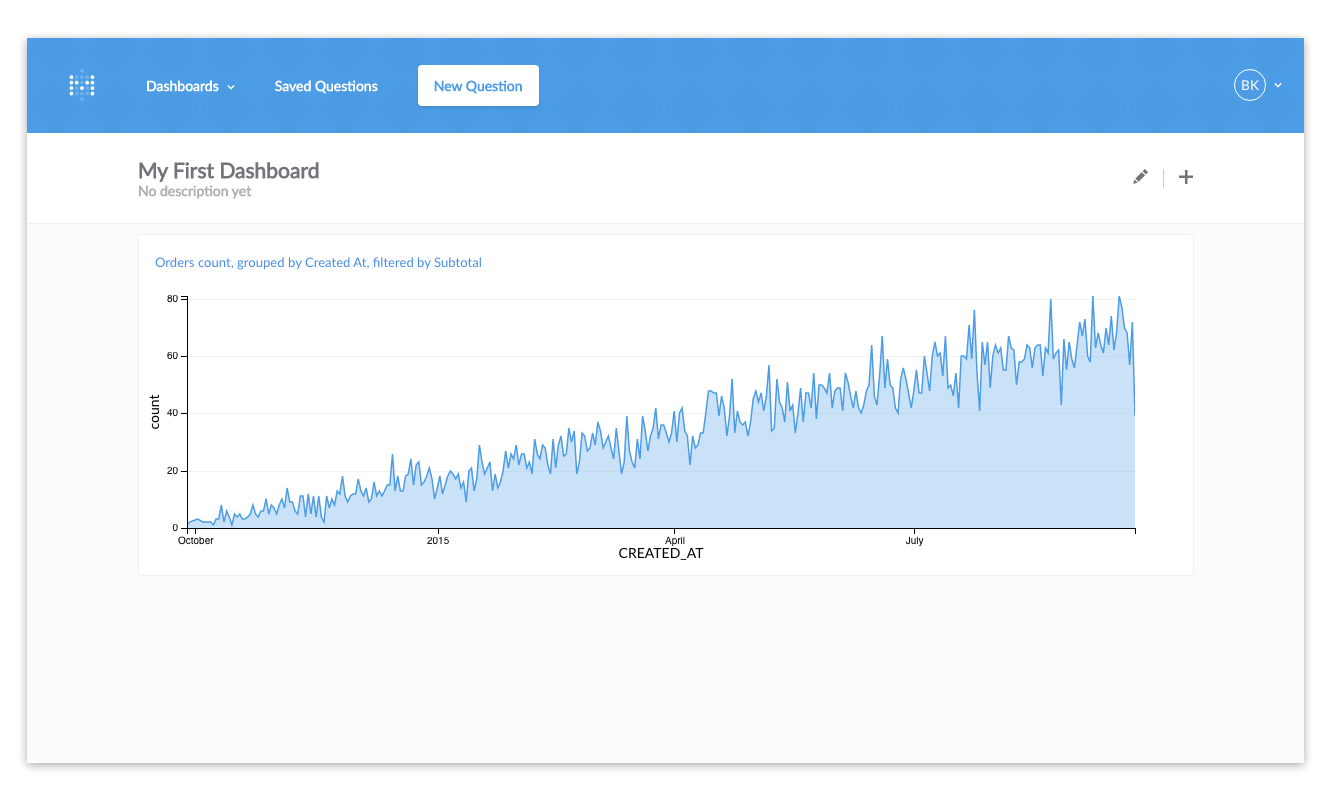Screen dimensions: 1330x800
Task: Click the October label on x-axis
Action: click(x=196, y=541)
